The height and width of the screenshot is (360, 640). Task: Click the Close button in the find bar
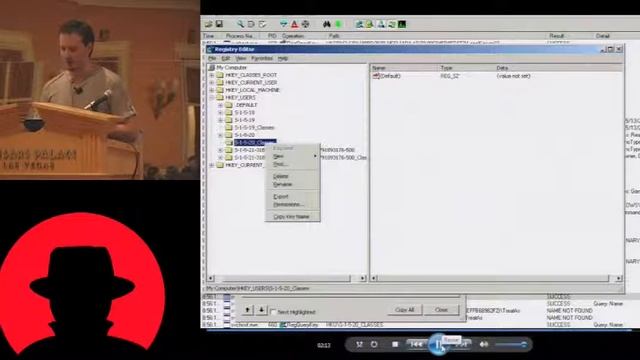click(441, 310)
